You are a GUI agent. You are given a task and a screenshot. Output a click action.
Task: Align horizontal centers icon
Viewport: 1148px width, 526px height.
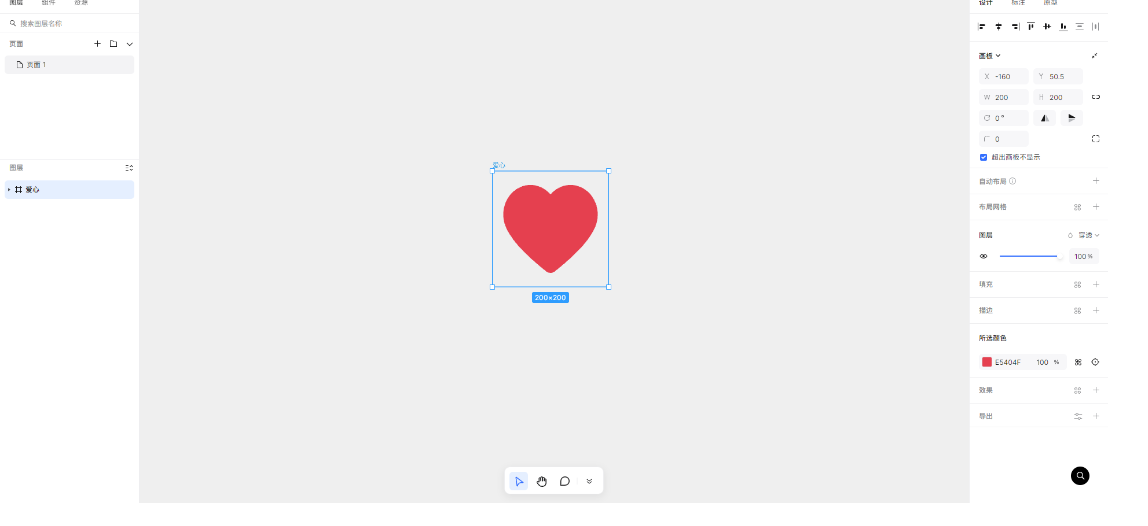pos(998,26)
